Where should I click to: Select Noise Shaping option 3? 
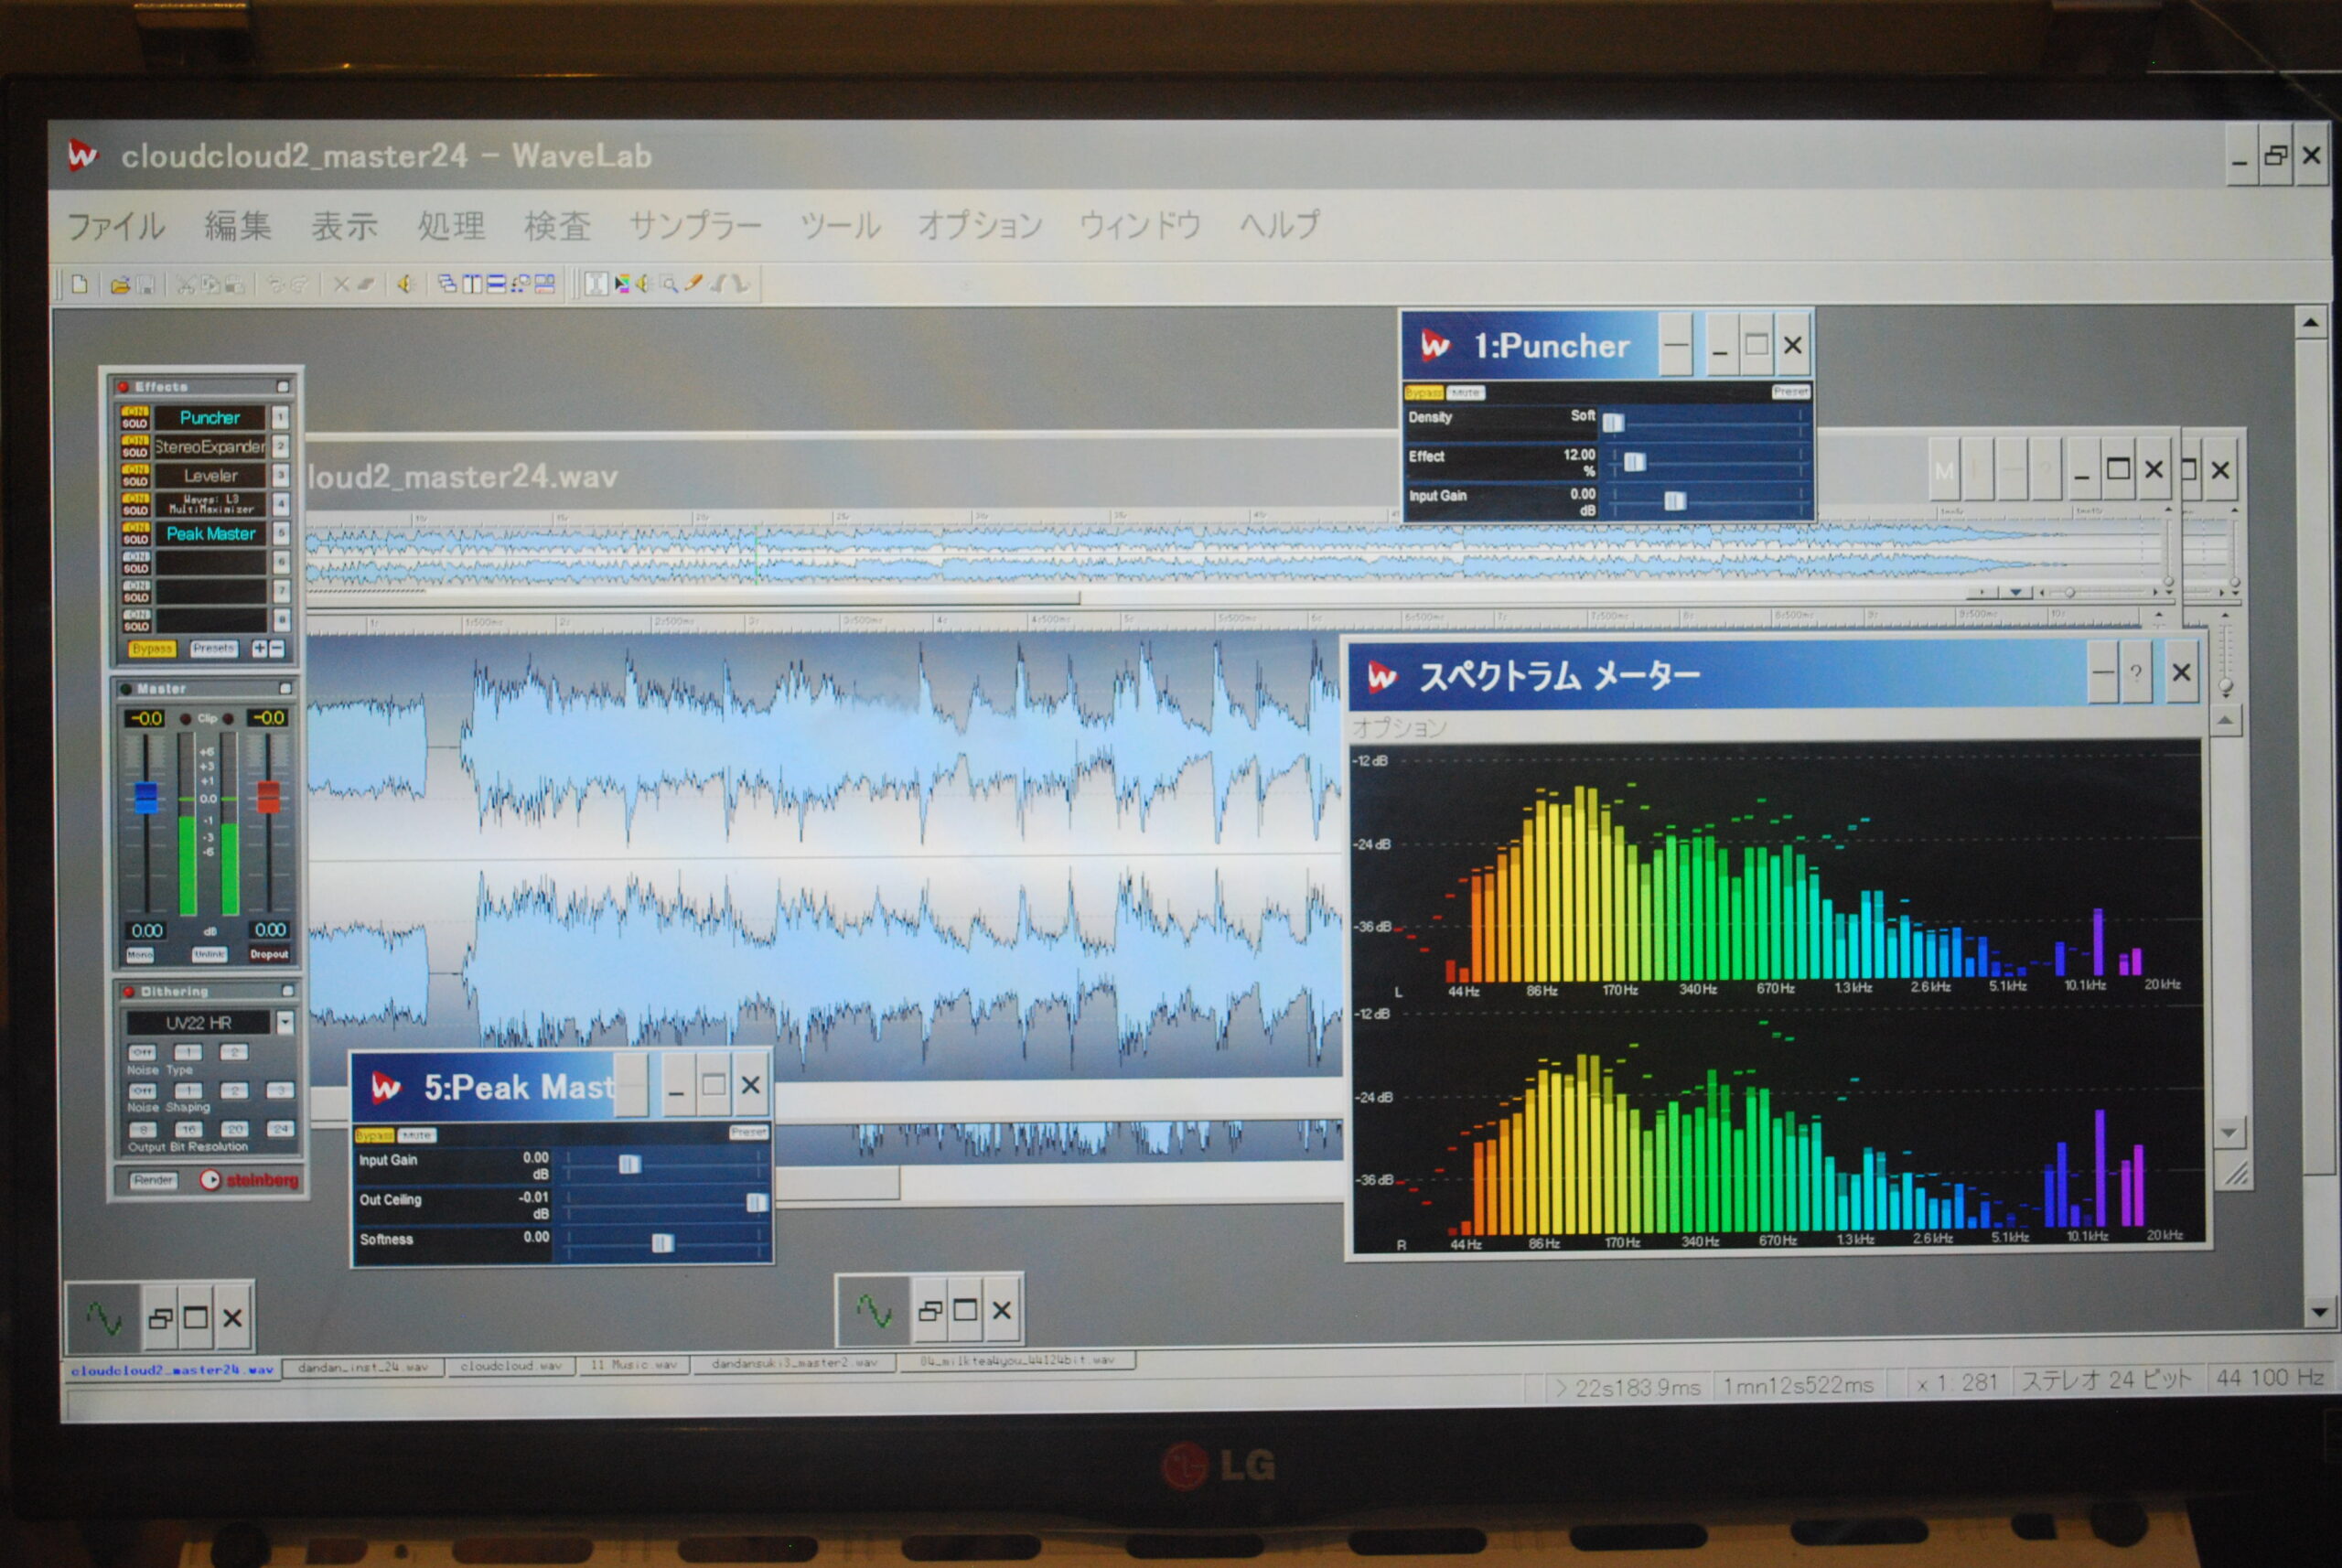pyautogui.click(x=281, y=1091)
